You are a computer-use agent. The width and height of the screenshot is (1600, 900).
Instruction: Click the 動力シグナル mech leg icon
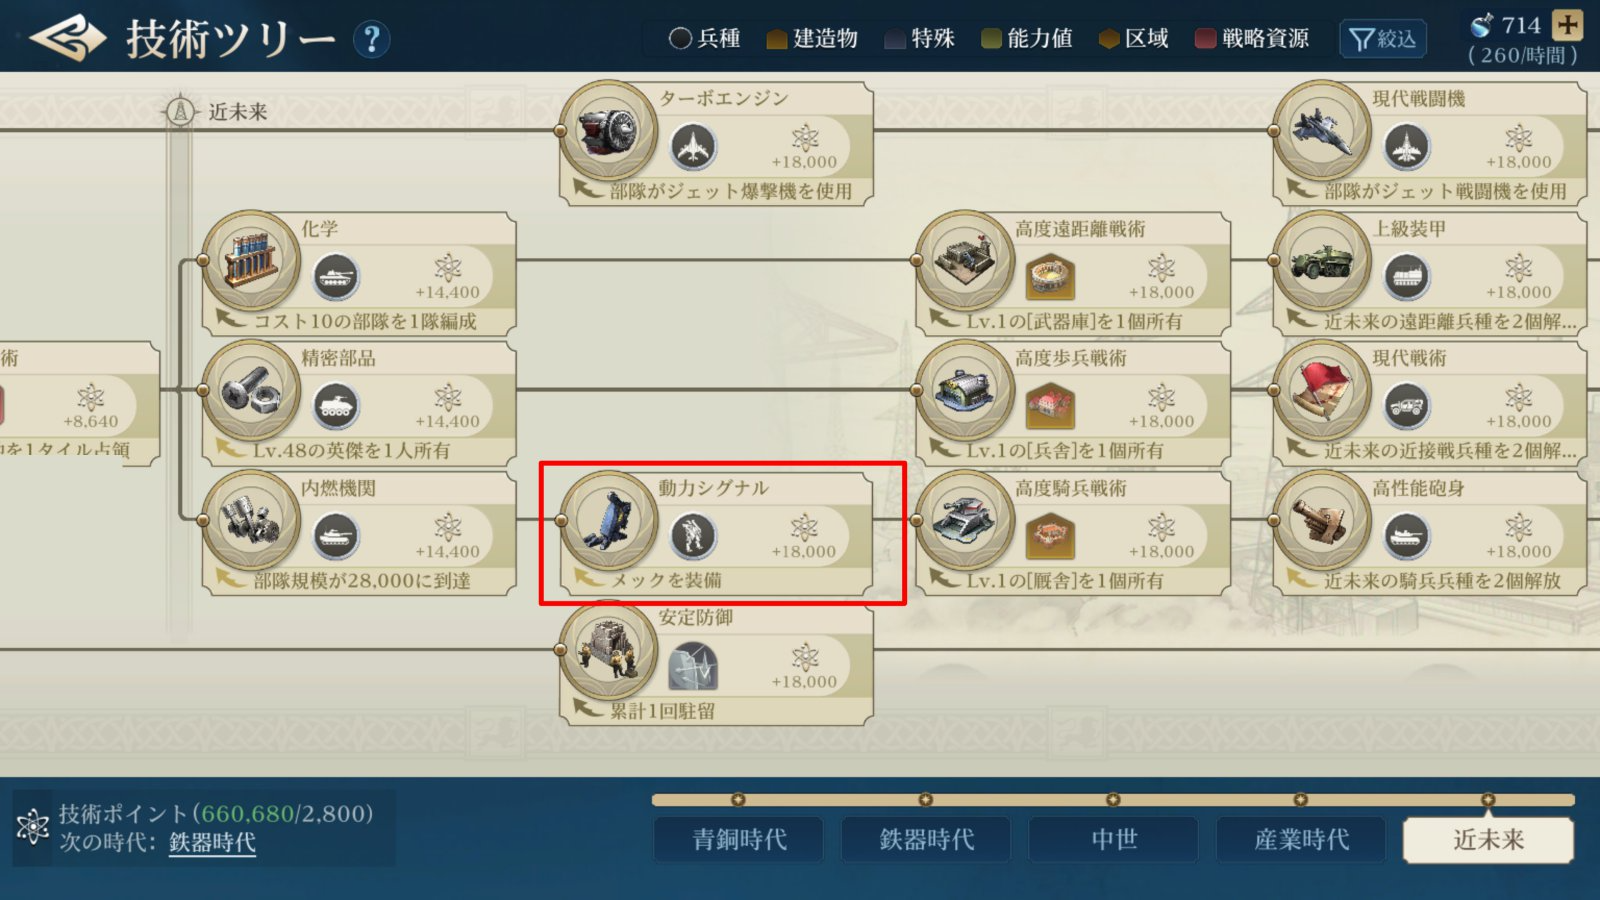pyautogui.click(x=607, y=520)
